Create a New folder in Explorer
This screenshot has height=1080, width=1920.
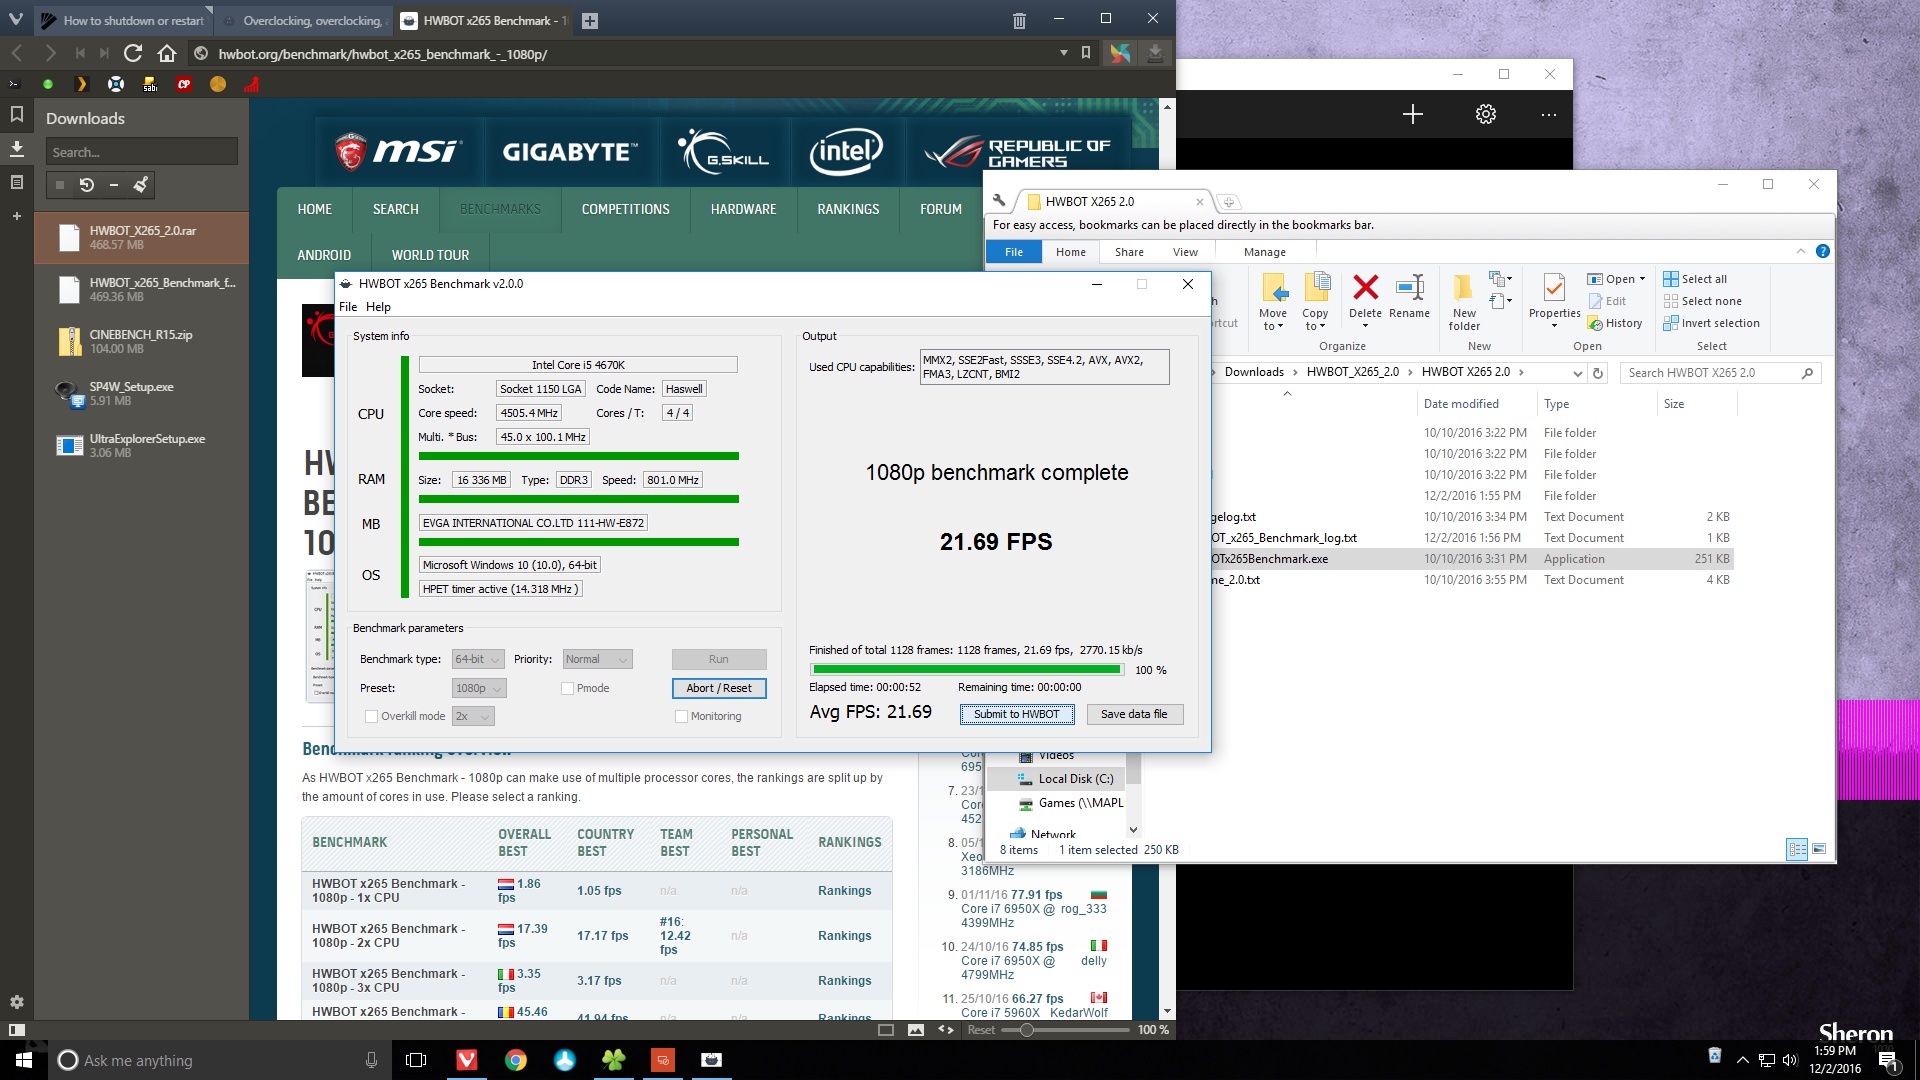coord(1464,301)
